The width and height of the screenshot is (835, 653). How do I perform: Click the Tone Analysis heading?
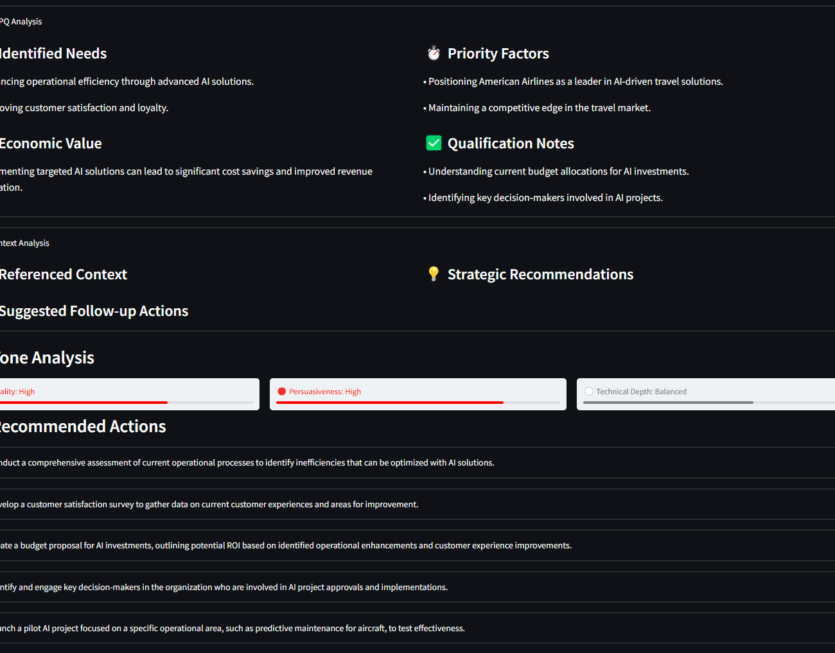coord(47,358)
